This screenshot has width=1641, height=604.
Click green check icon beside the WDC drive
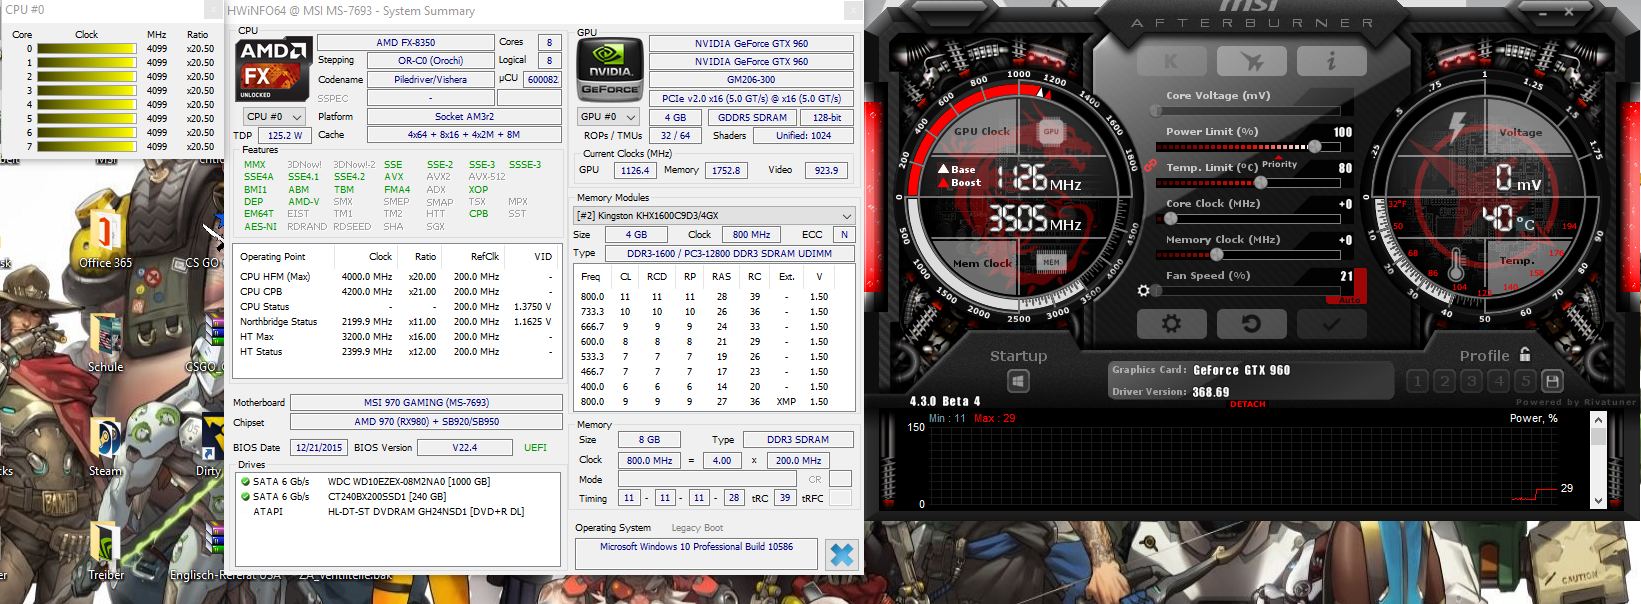(x=245, y=482)
